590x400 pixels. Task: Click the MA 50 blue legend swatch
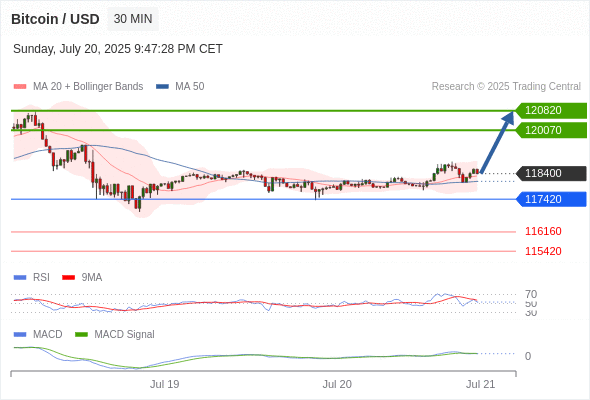coord(162,87)
